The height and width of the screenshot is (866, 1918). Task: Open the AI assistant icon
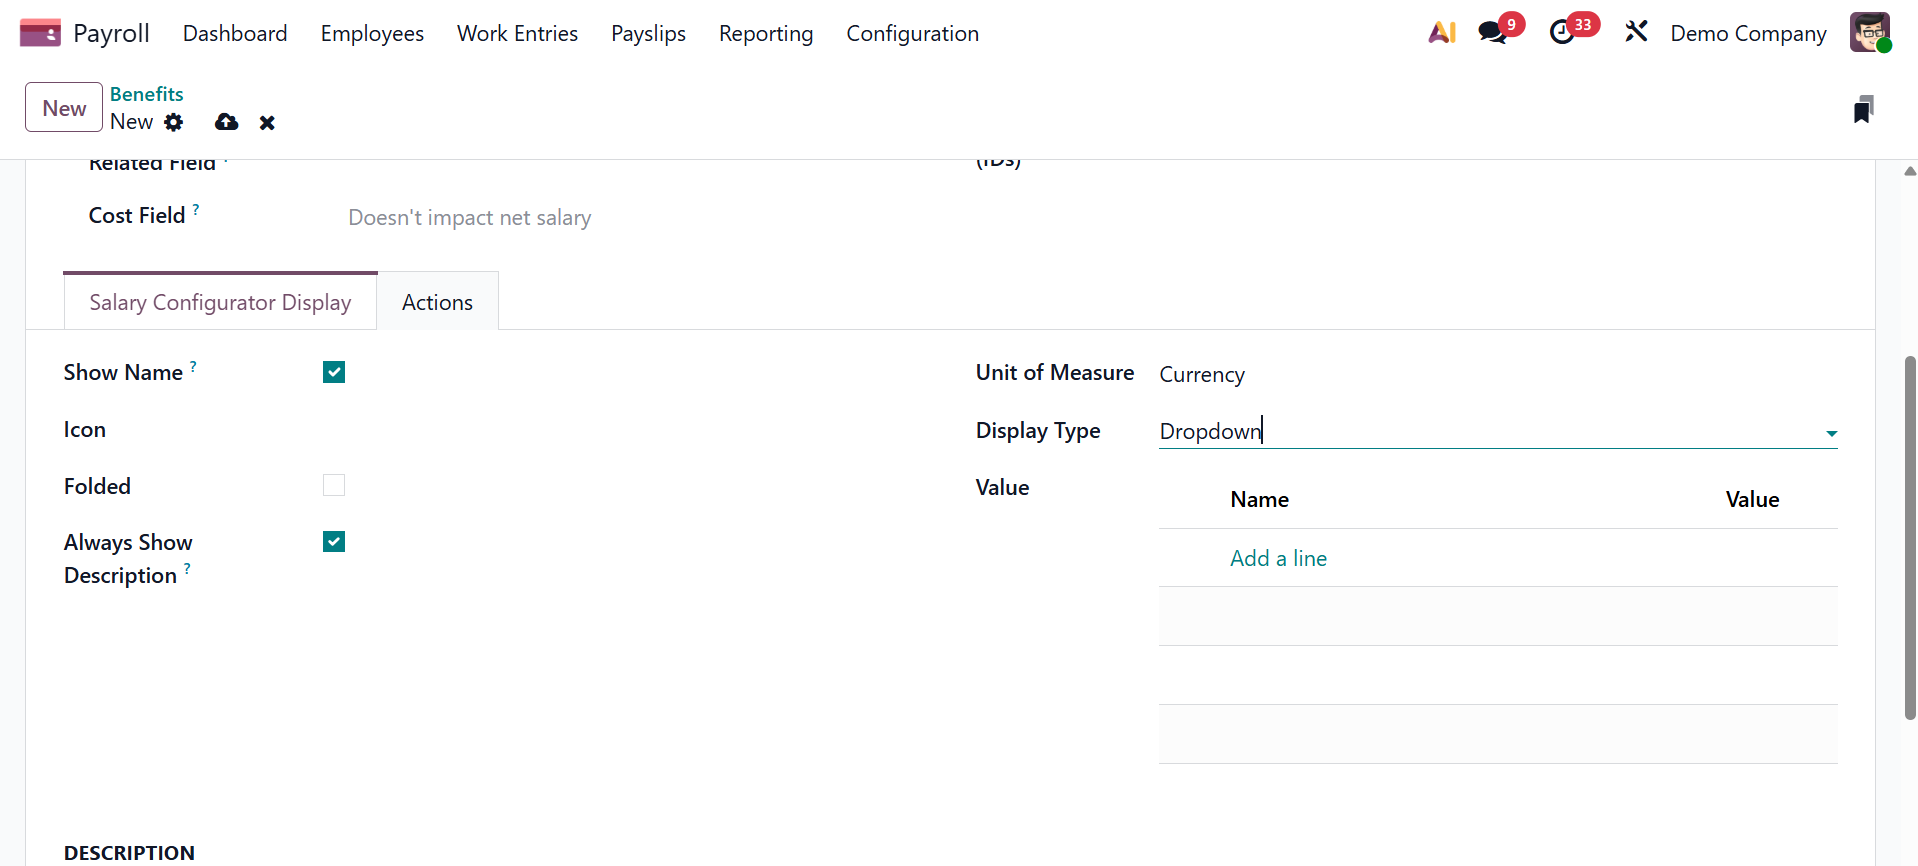[x=1441, y=33]
